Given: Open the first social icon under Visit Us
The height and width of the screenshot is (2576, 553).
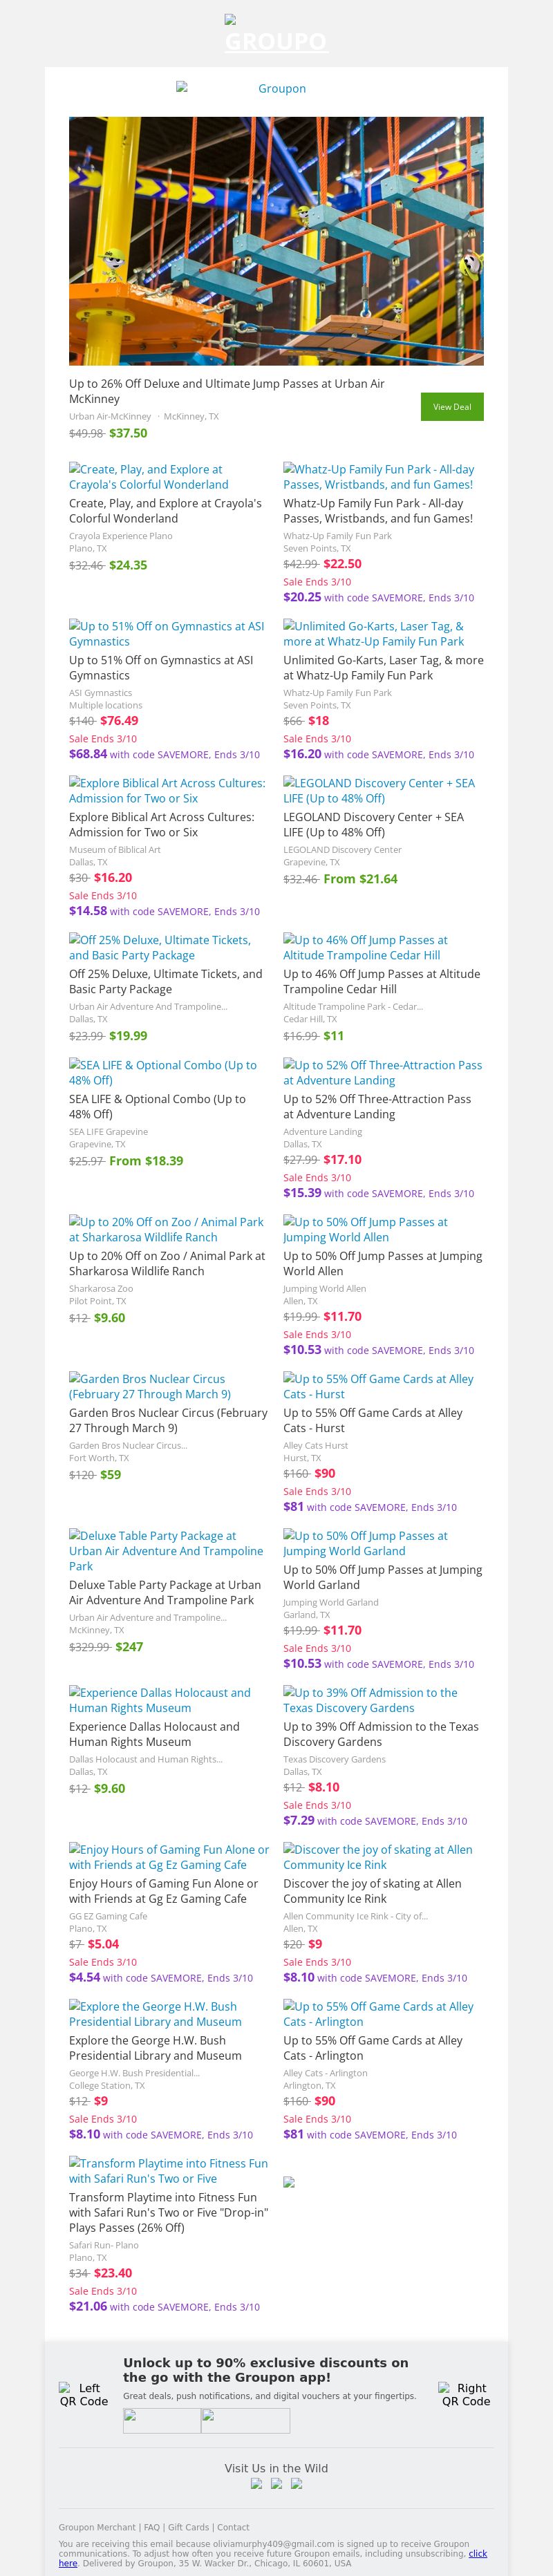Looking at the screenshot, I should (256, 2483).
